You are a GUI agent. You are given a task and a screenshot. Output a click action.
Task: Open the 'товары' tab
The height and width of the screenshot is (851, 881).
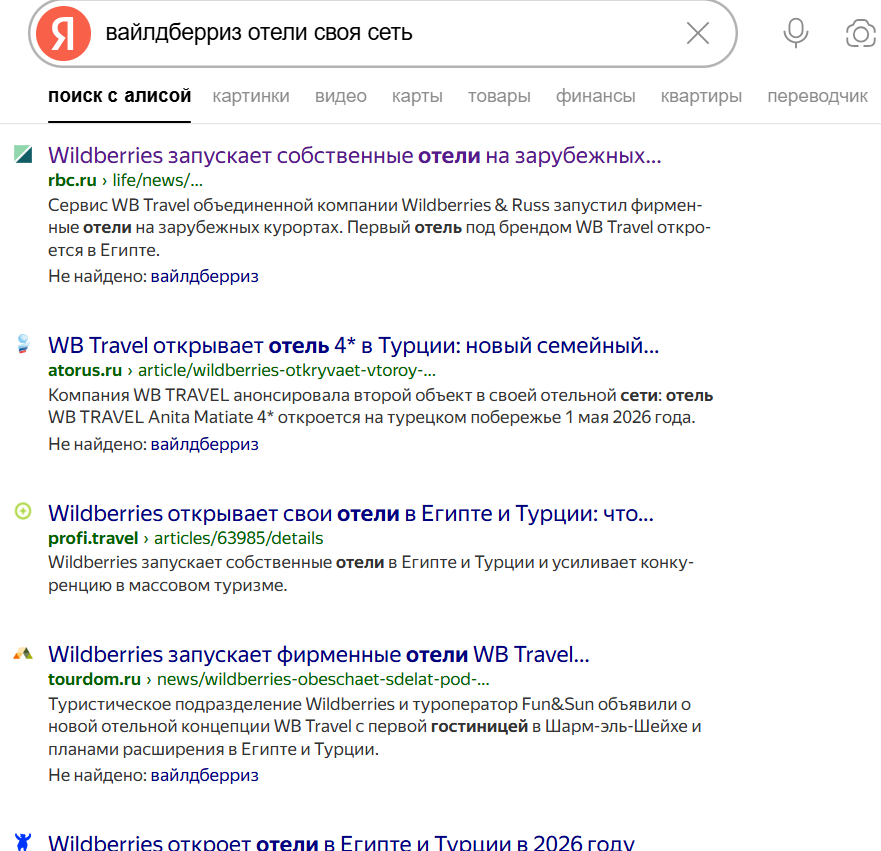[499, 96]
